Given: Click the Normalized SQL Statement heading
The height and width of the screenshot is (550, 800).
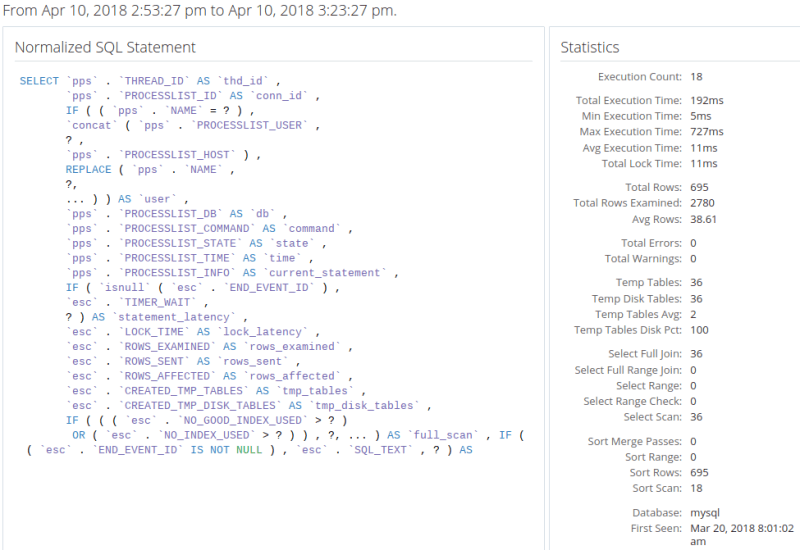Looking at the screenshot, I should [105, 47].
